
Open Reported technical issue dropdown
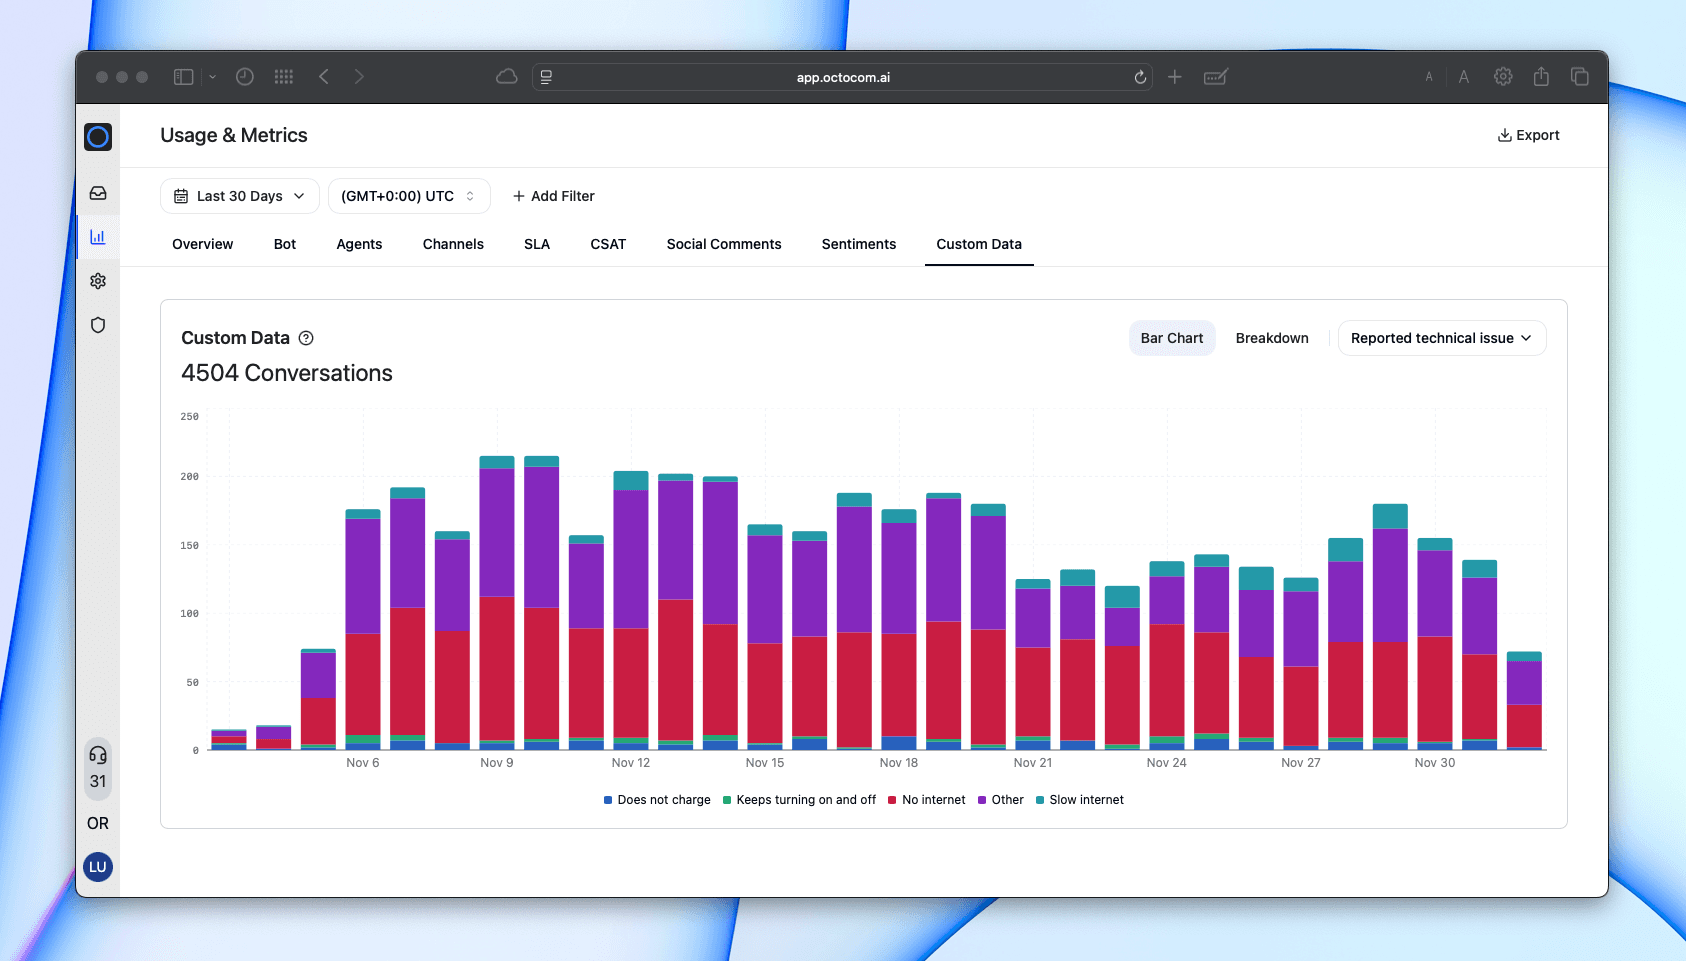[x=1441, y=338]
